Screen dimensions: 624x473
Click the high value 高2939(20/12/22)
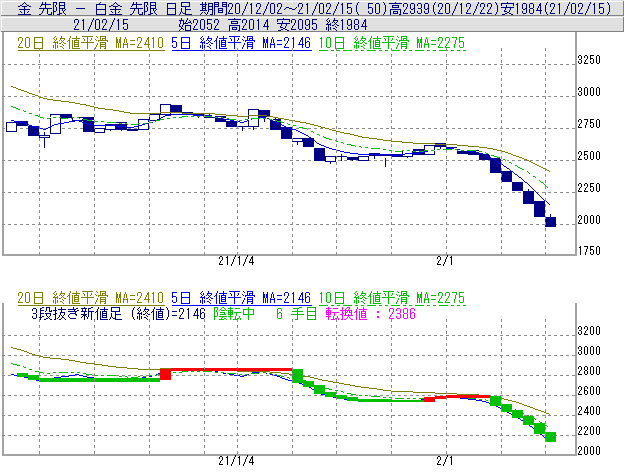444,8
